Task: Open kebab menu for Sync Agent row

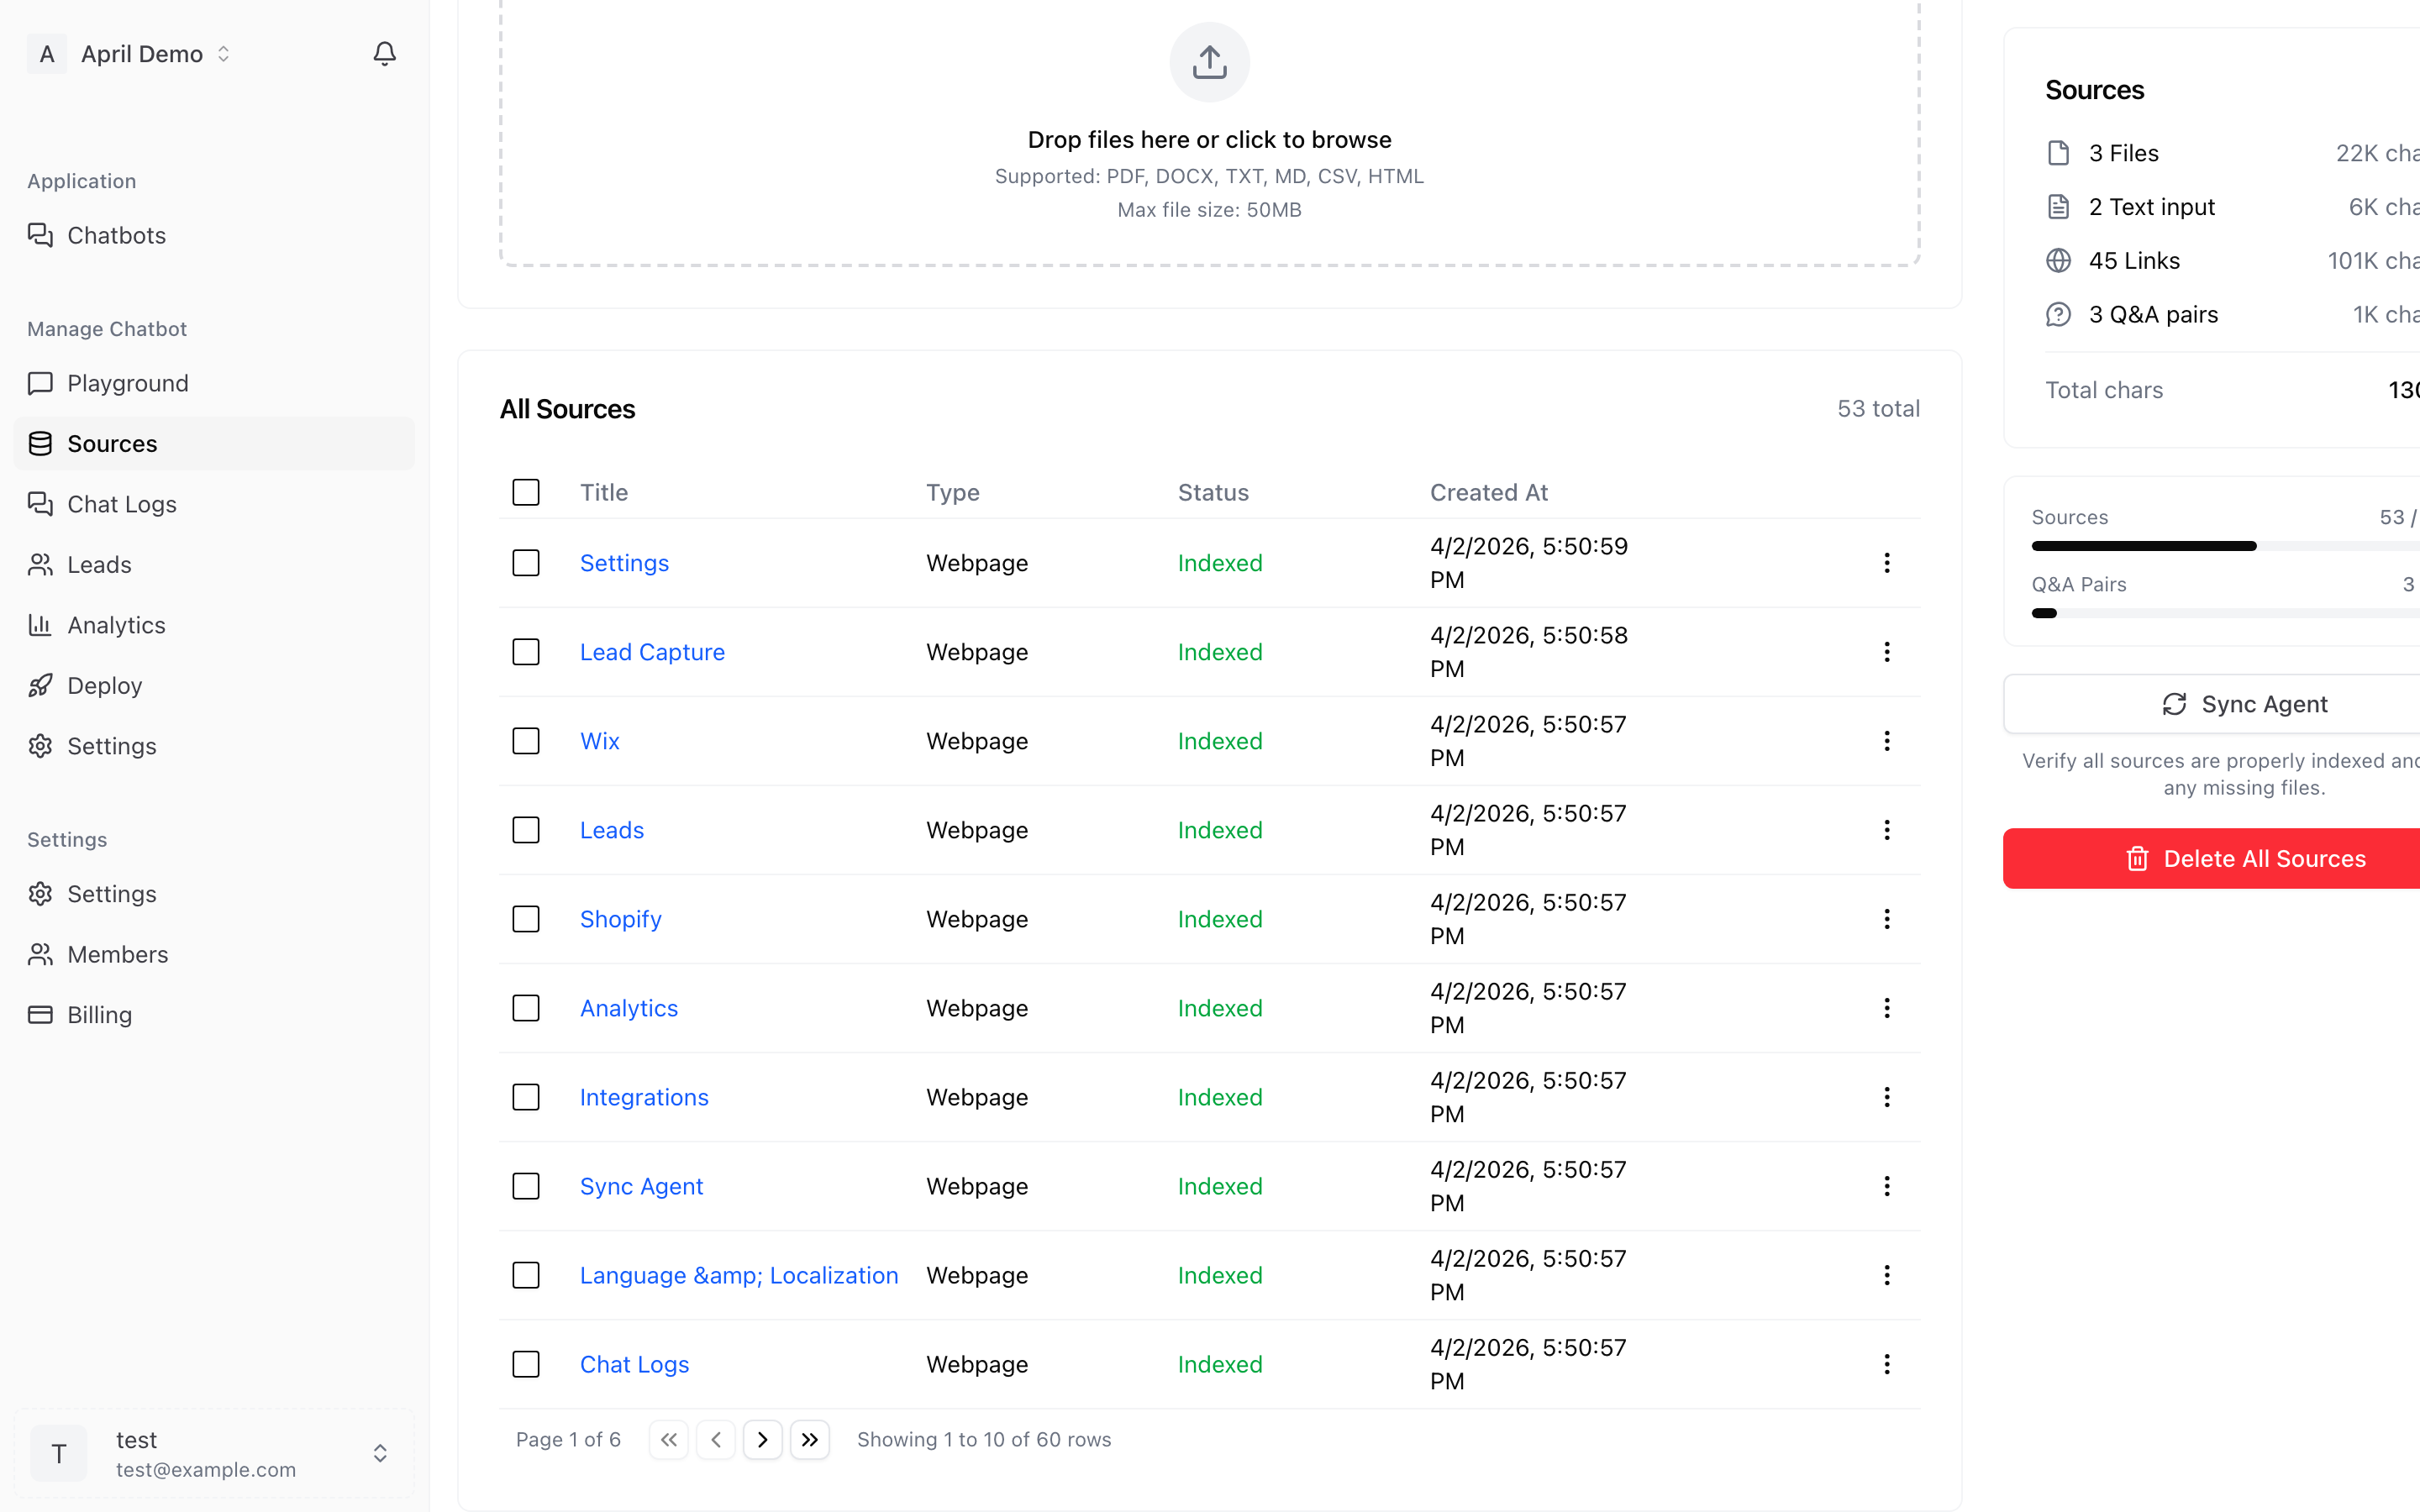Action: pyautogui.click(x=1886, y=1186)
